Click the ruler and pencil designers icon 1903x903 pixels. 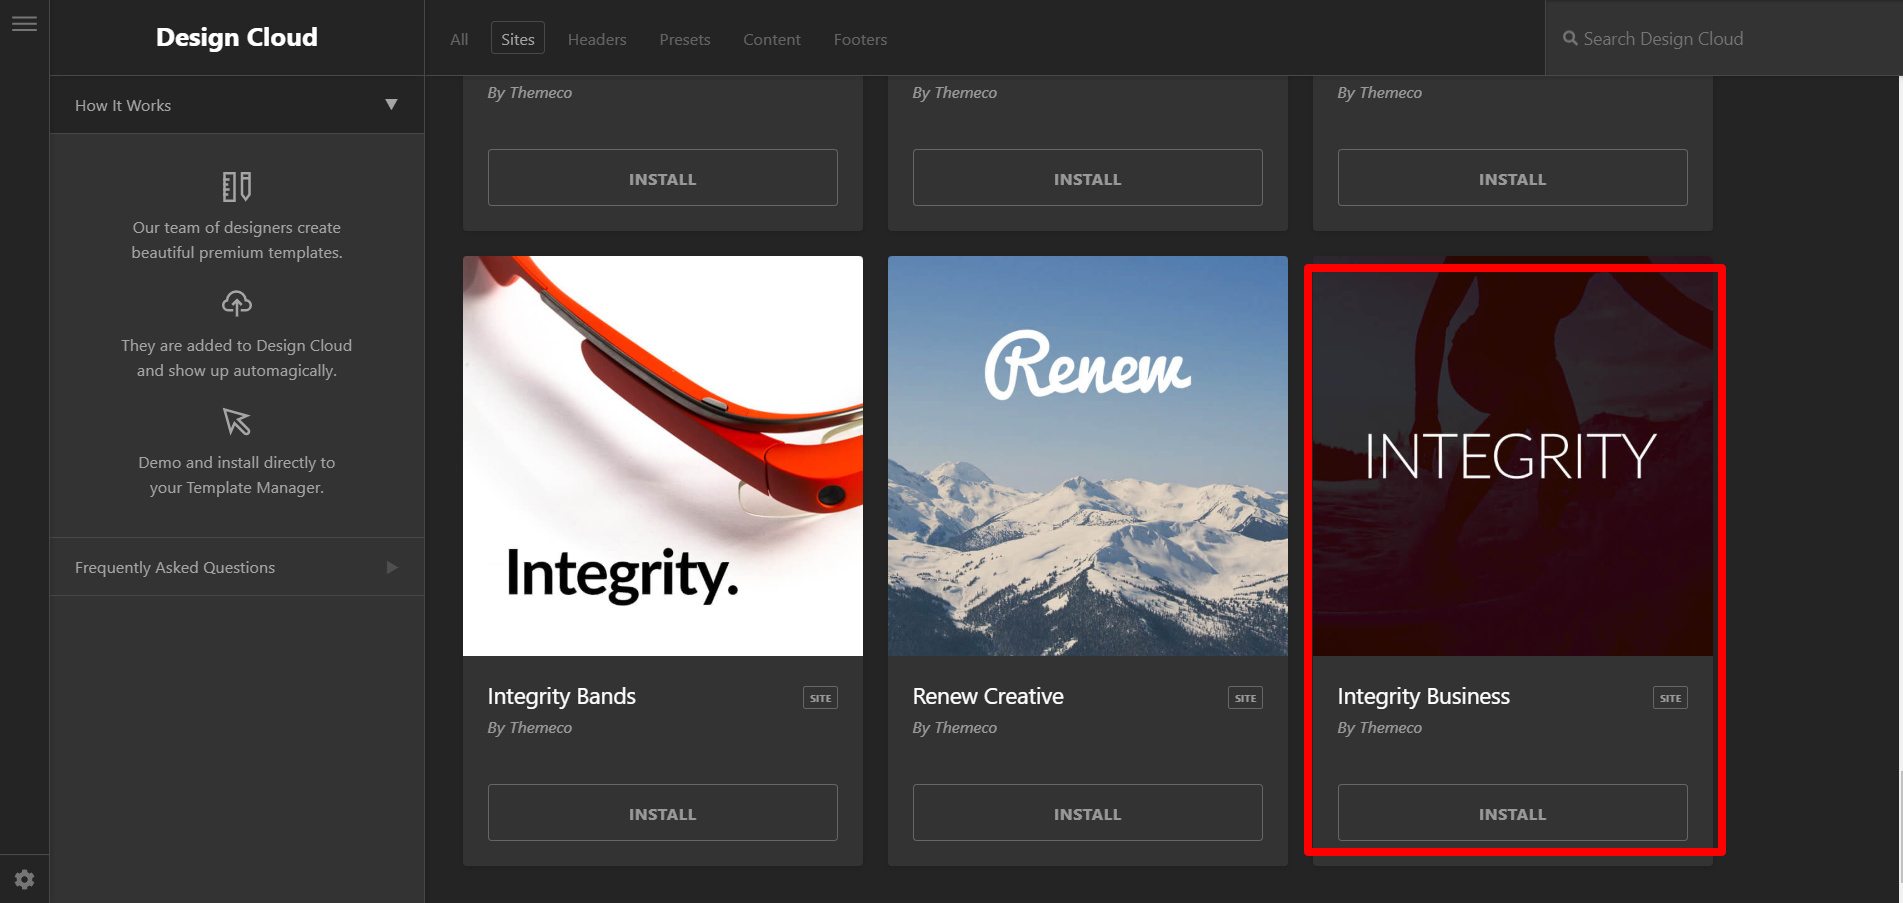point(237,186)
